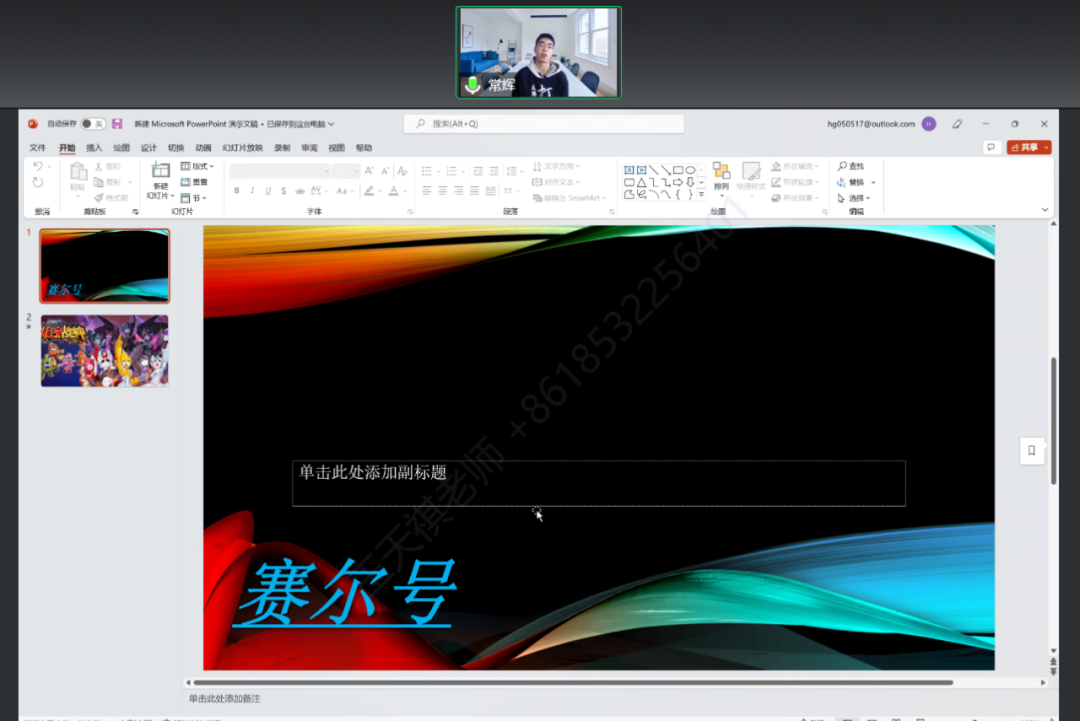Image resolution: width=1080 pixels, height=721 pixels.
Task: Click the Undo arrow icon
Action: [38, 166]
